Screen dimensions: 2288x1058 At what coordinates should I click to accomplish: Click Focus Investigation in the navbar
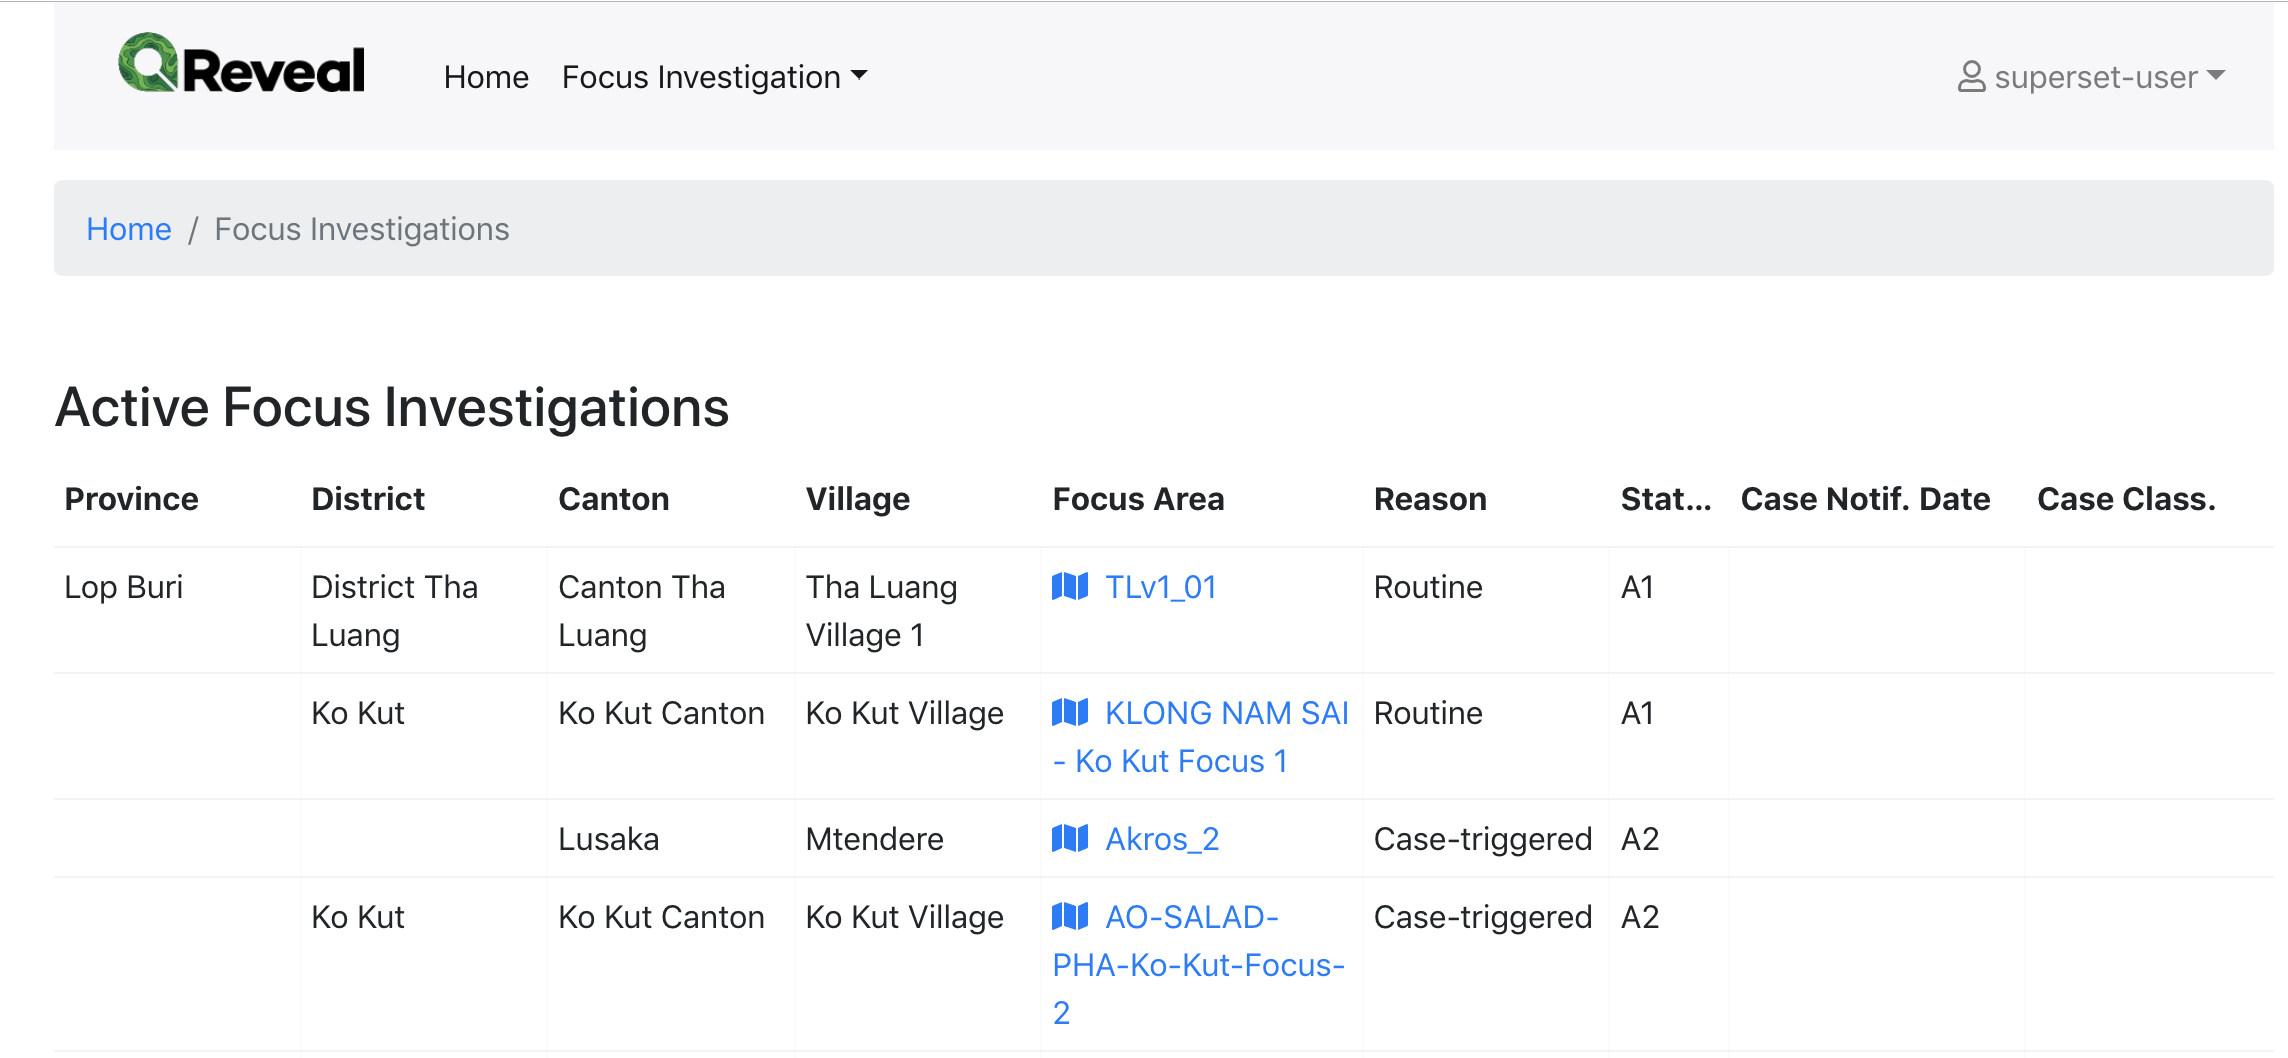point(700,76)
